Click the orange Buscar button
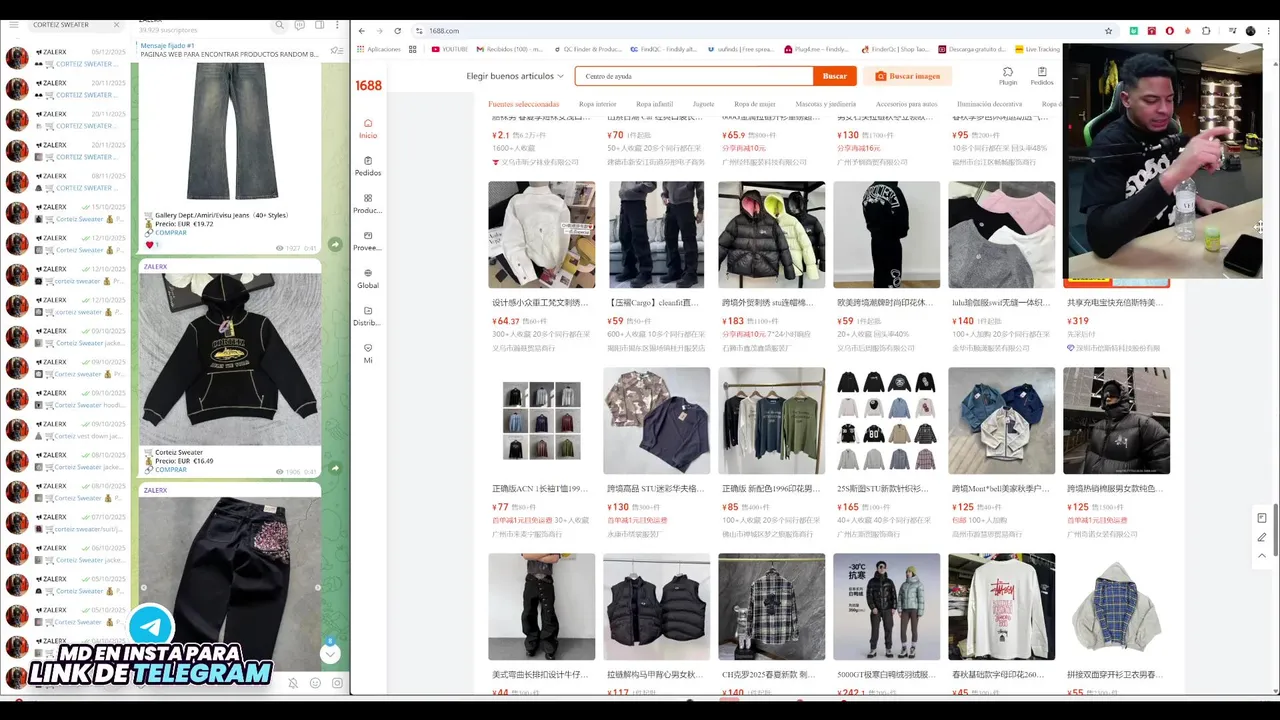This screenshot has width=1280, height=720. pyautogui.click(x=835, y=76)
